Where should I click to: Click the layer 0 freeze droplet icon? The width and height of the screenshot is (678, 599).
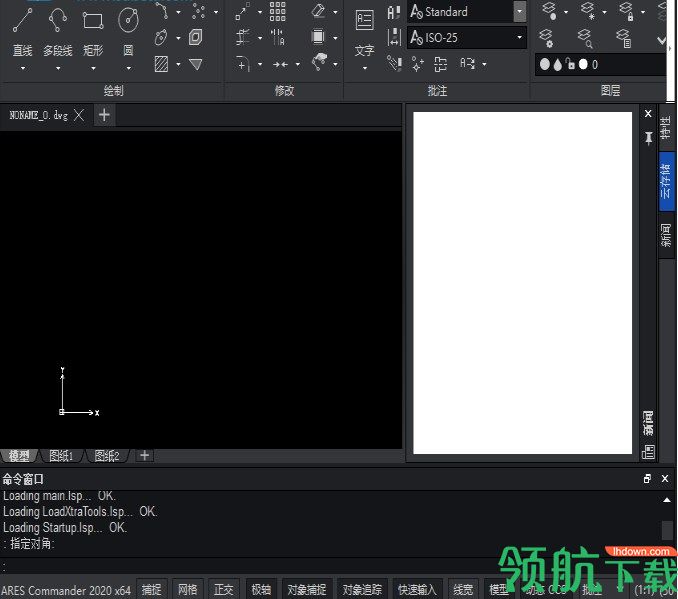[558, 64]
